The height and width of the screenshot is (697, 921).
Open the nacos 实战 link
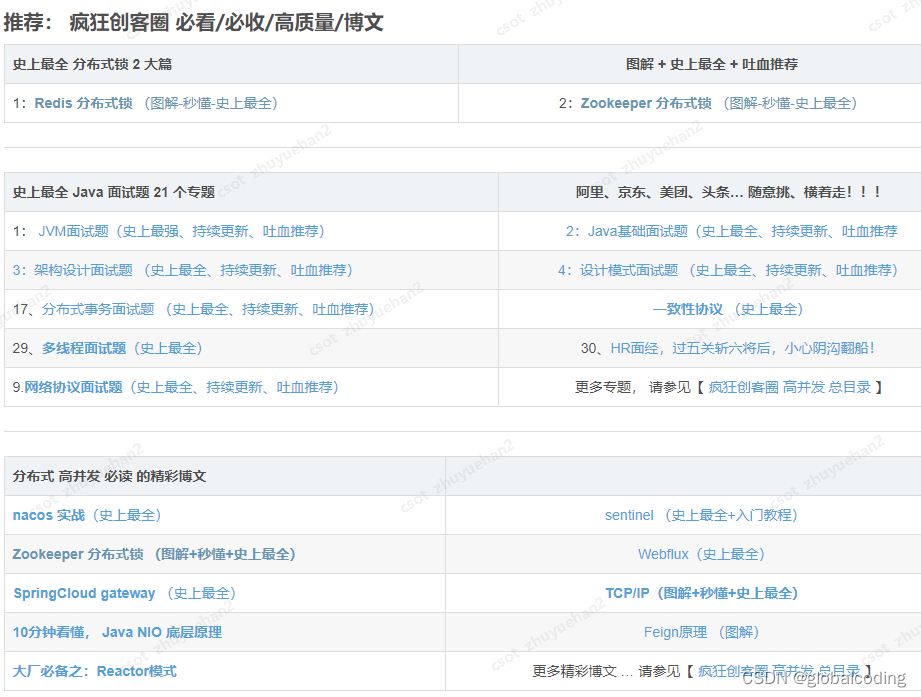(x=87, y=516)
